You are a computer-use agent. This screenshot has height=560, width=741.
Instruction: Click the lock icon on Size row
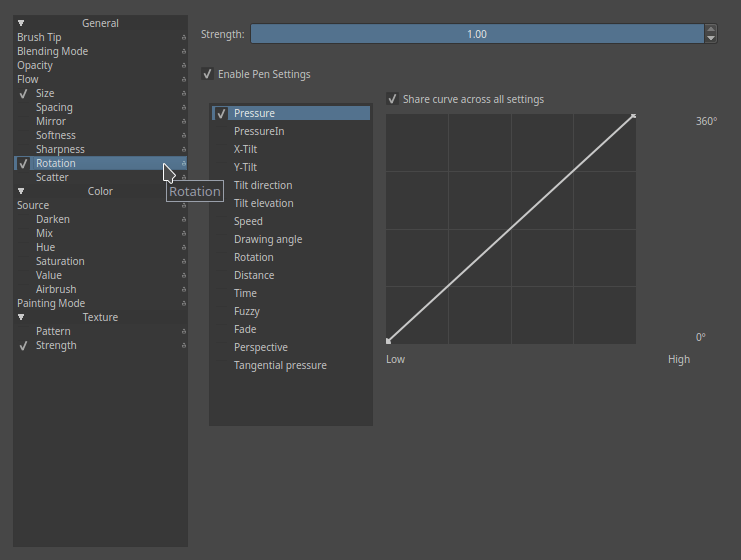tap(184, 94)
